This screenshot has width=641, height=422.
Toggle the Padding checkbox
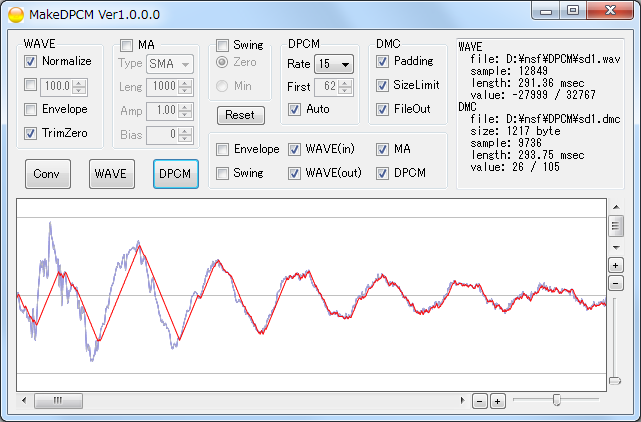[x=382, y=61]
